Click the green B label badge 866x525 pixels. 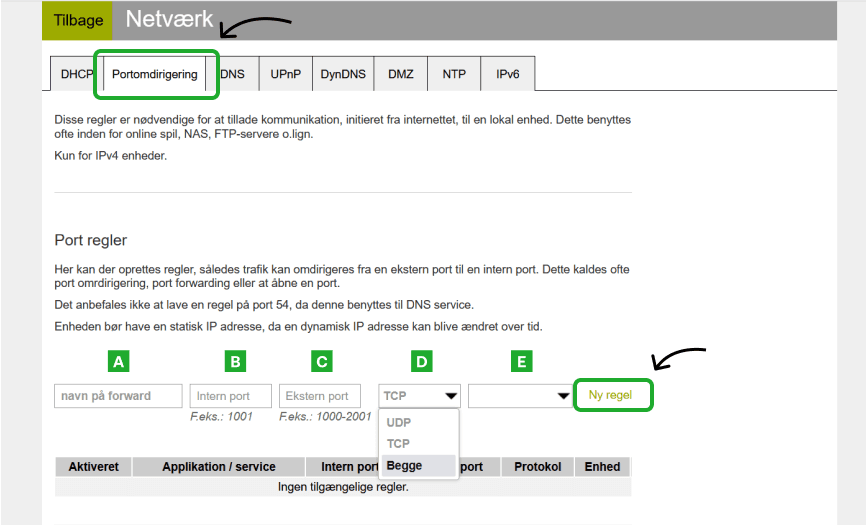click(235, 361)
